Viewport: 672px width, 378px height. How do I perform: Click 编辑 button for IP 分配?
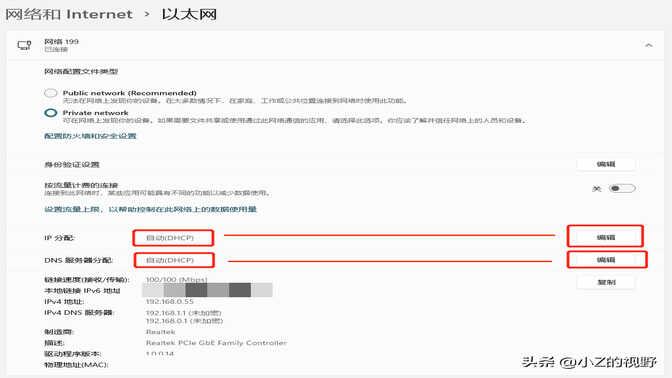coord(606,237)
